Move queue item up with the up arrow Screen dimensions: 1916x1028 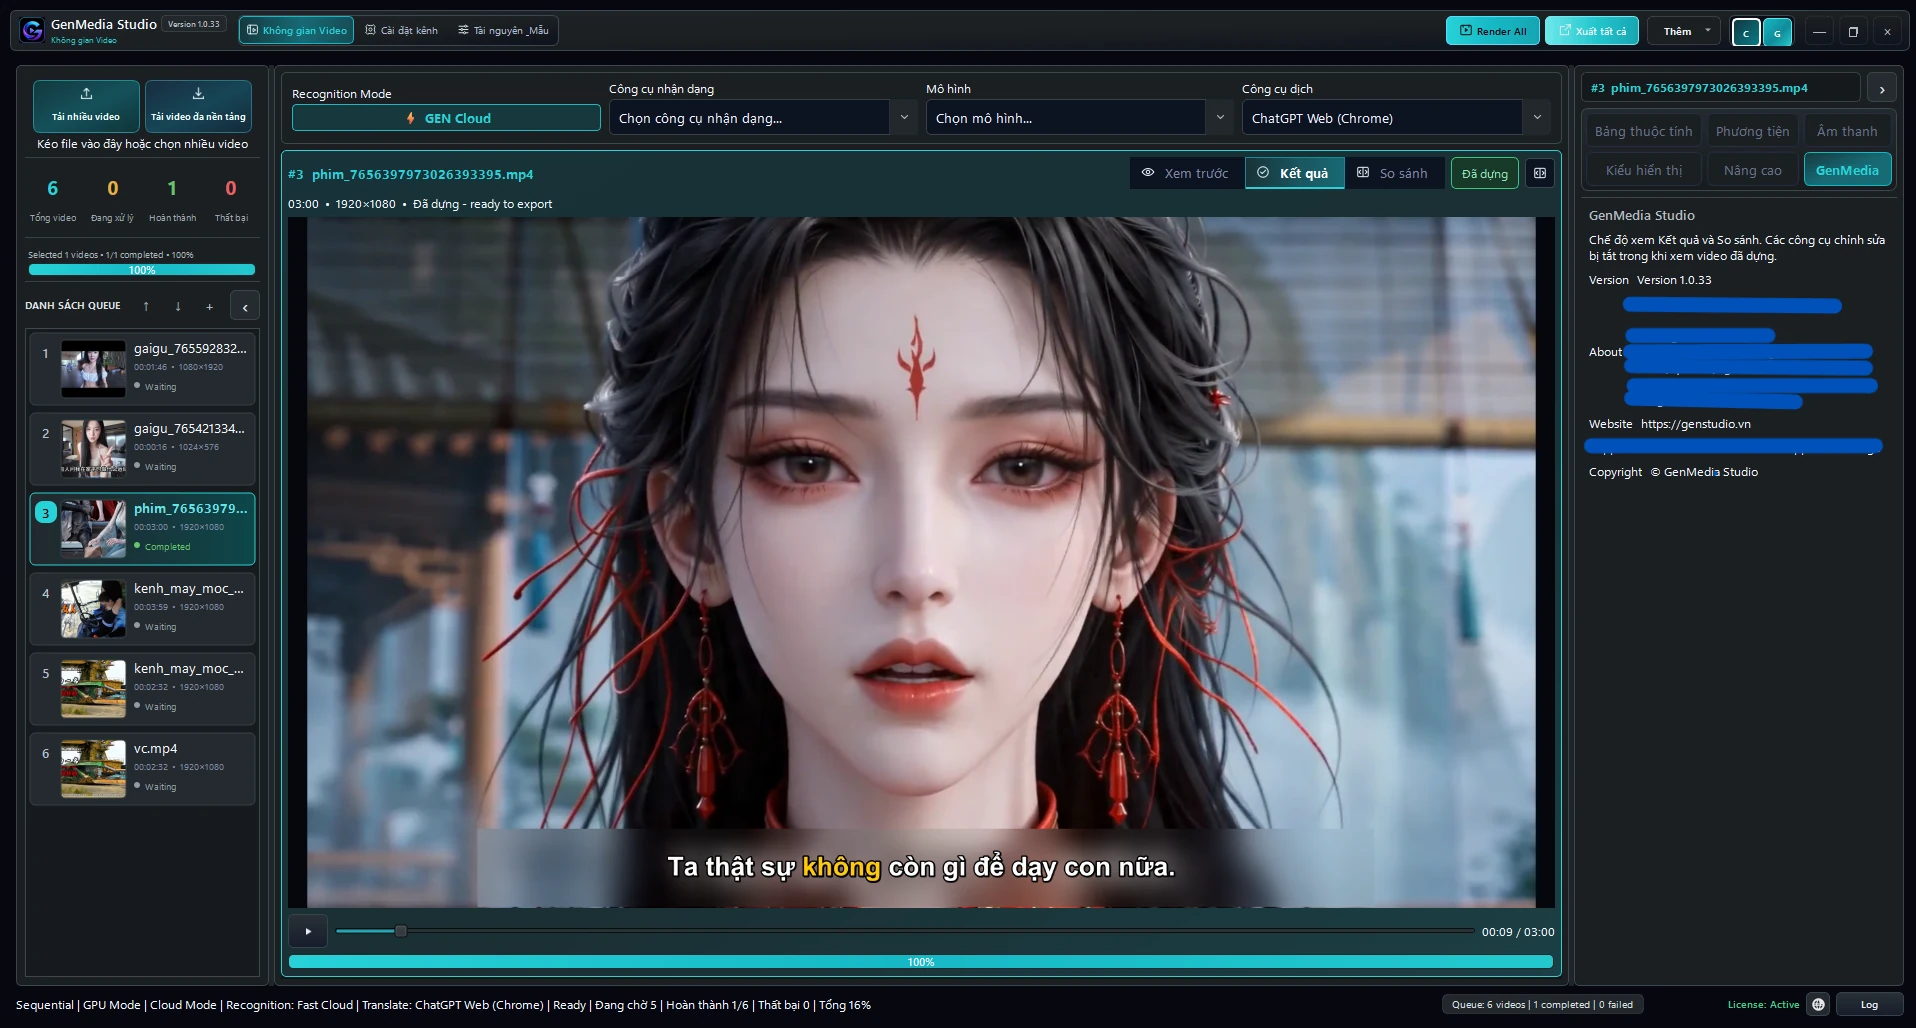coord(146,306)
